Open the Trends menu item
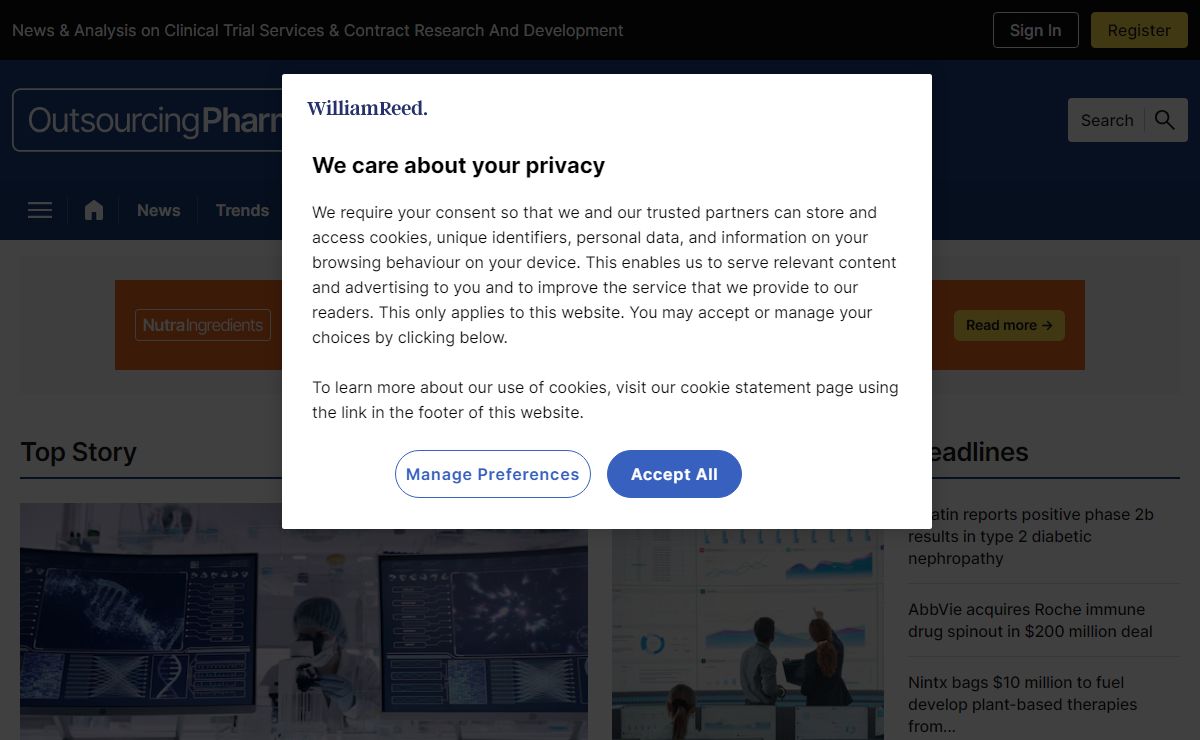Screen dimensions: 1200x740 pos(242,210)
